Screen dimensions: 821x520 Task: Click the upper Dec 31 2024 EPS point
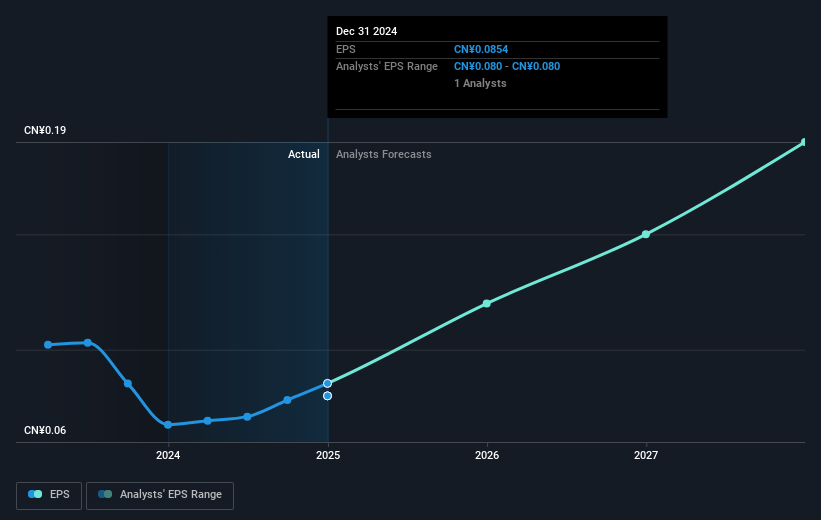327,383
